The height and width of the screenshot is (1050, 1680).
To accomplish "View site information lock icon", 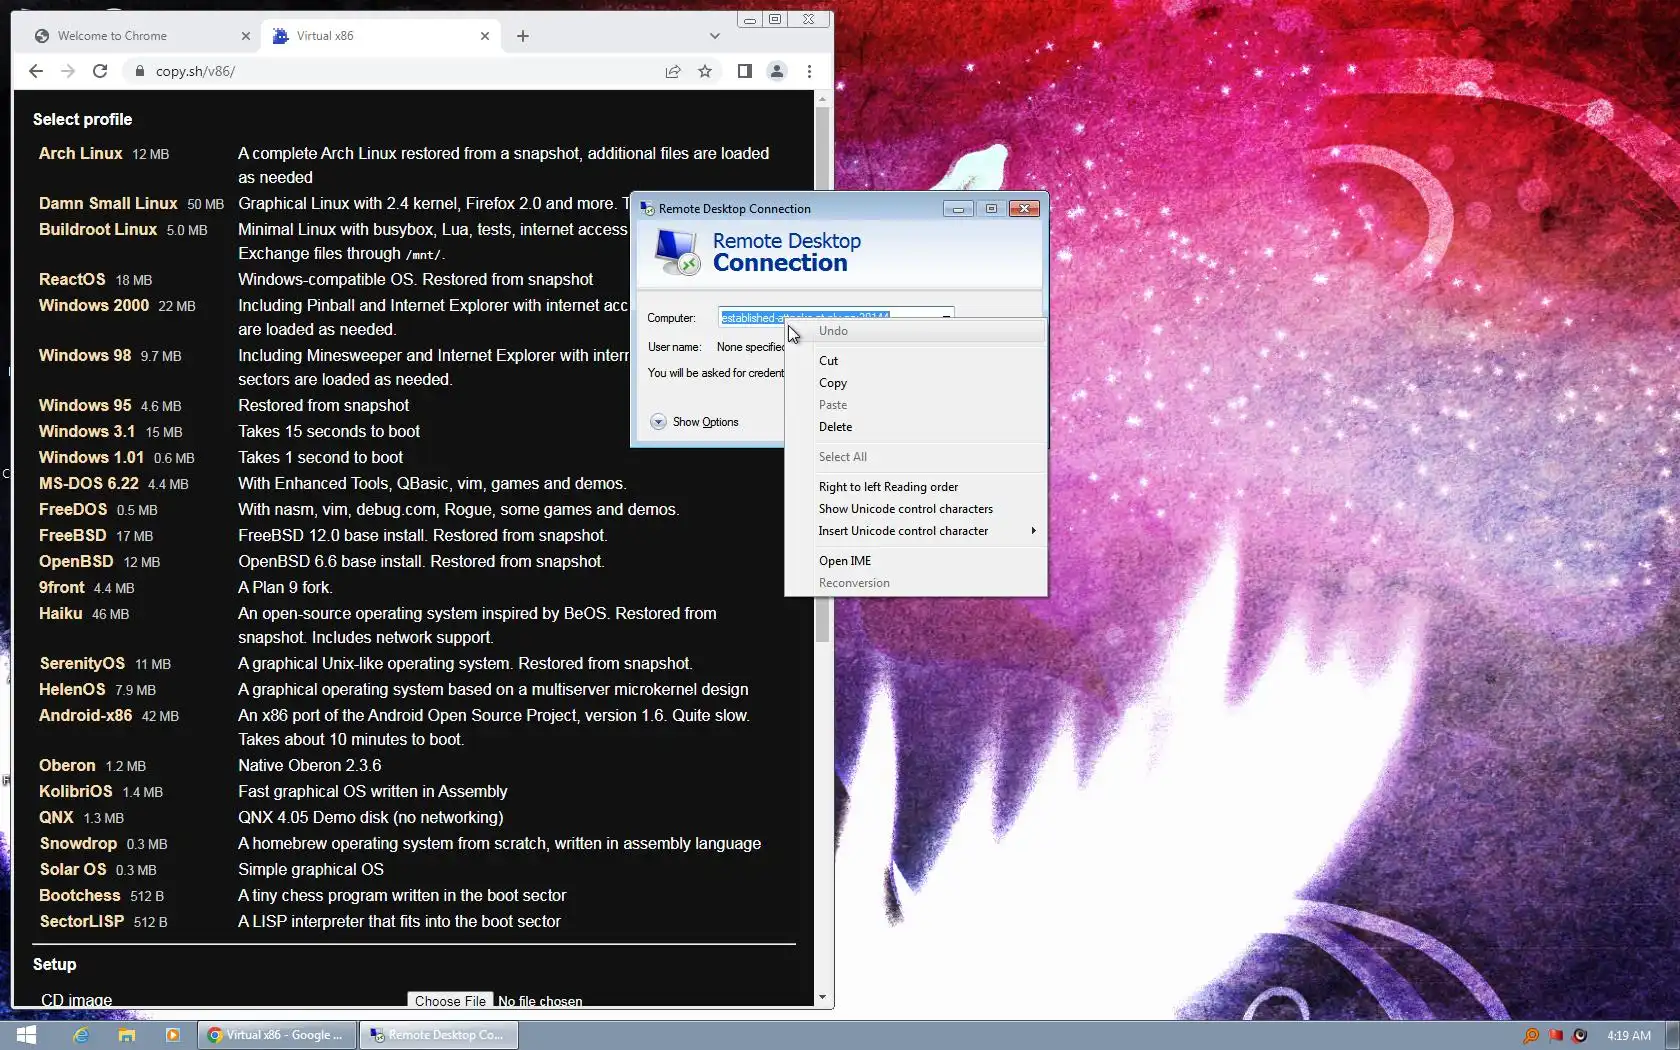I will point(139,71).
